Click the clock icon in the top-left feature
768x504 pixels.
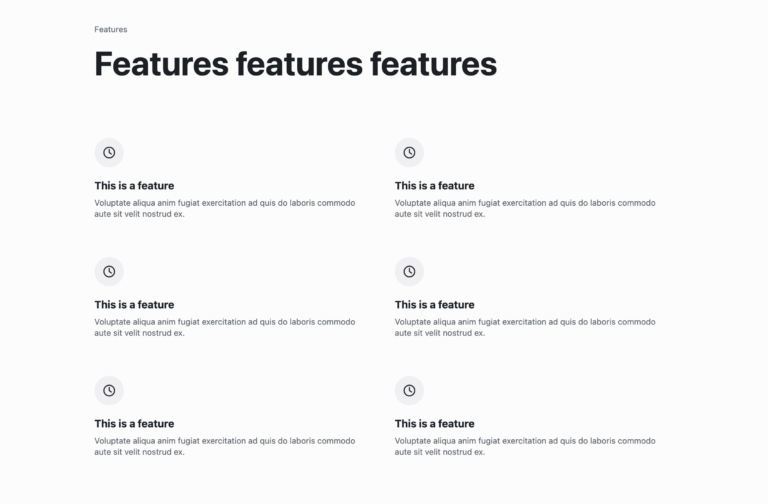click(x=109, y=153)
